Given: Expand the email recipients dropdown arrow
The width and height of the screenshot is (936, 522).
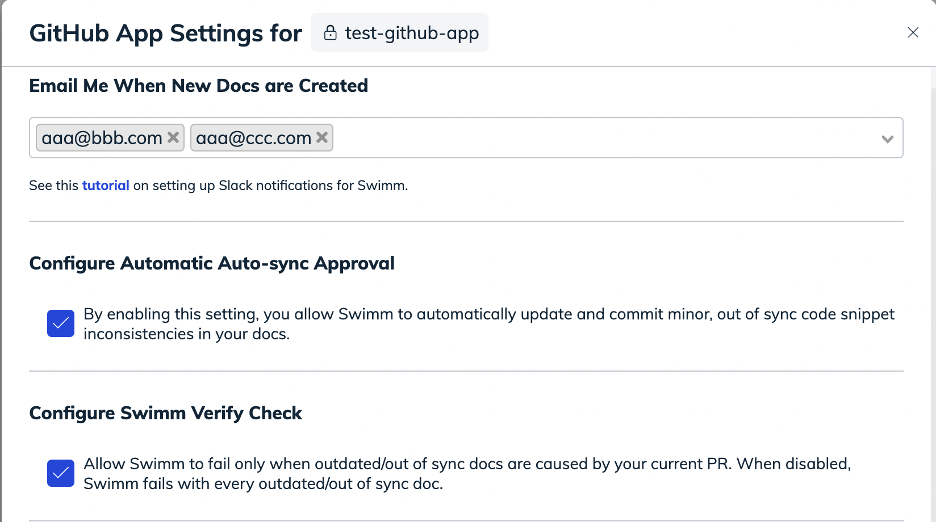Looking at the screenshot, I should [x=887, y=139].
